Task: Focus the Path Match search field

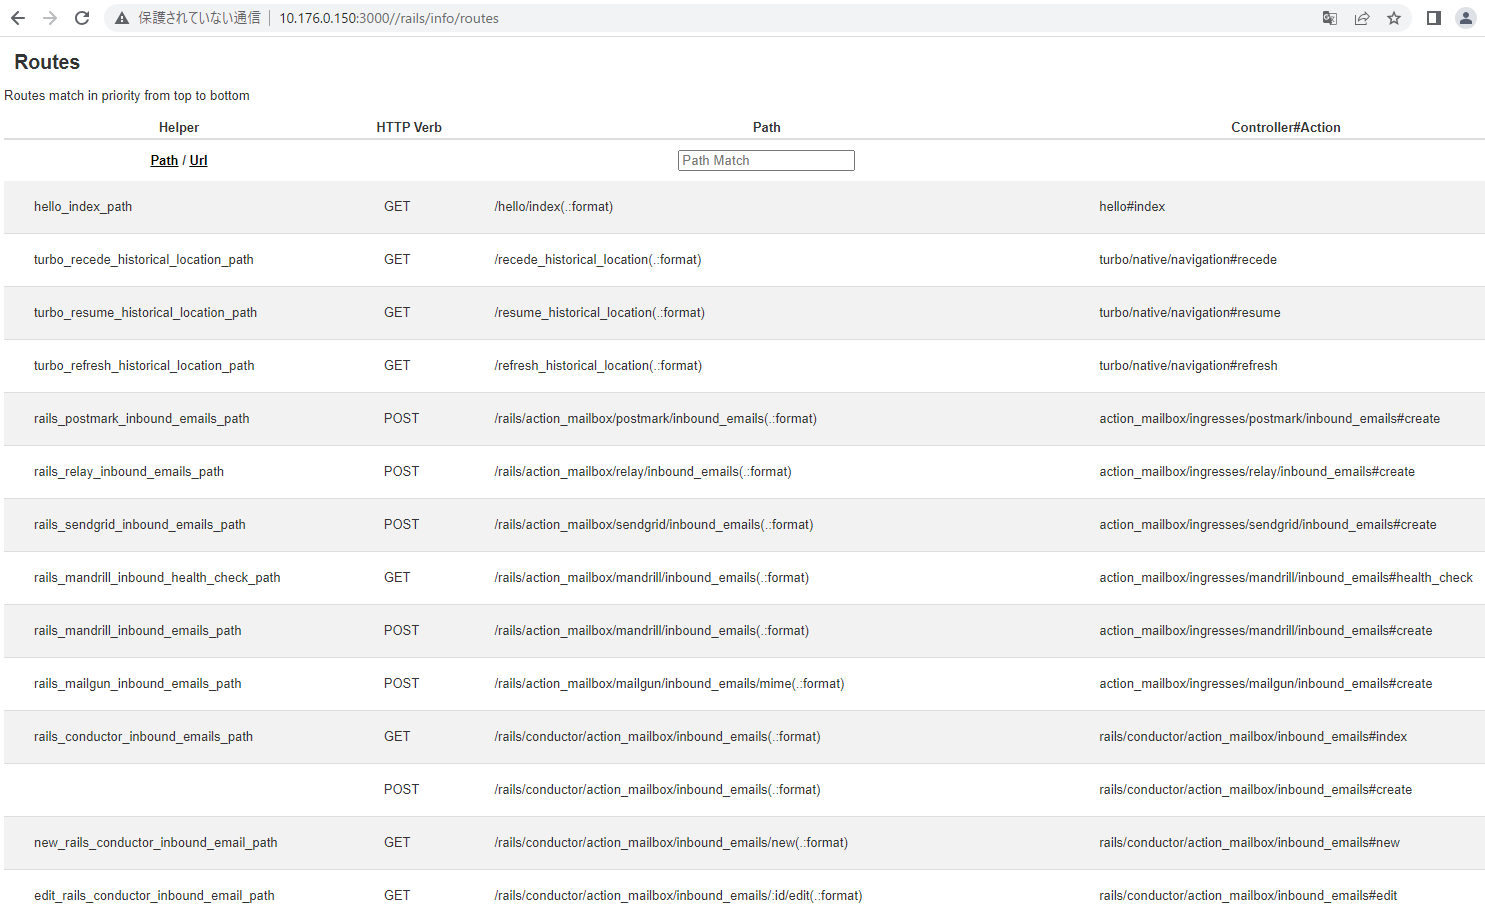Action: [766, 160]
